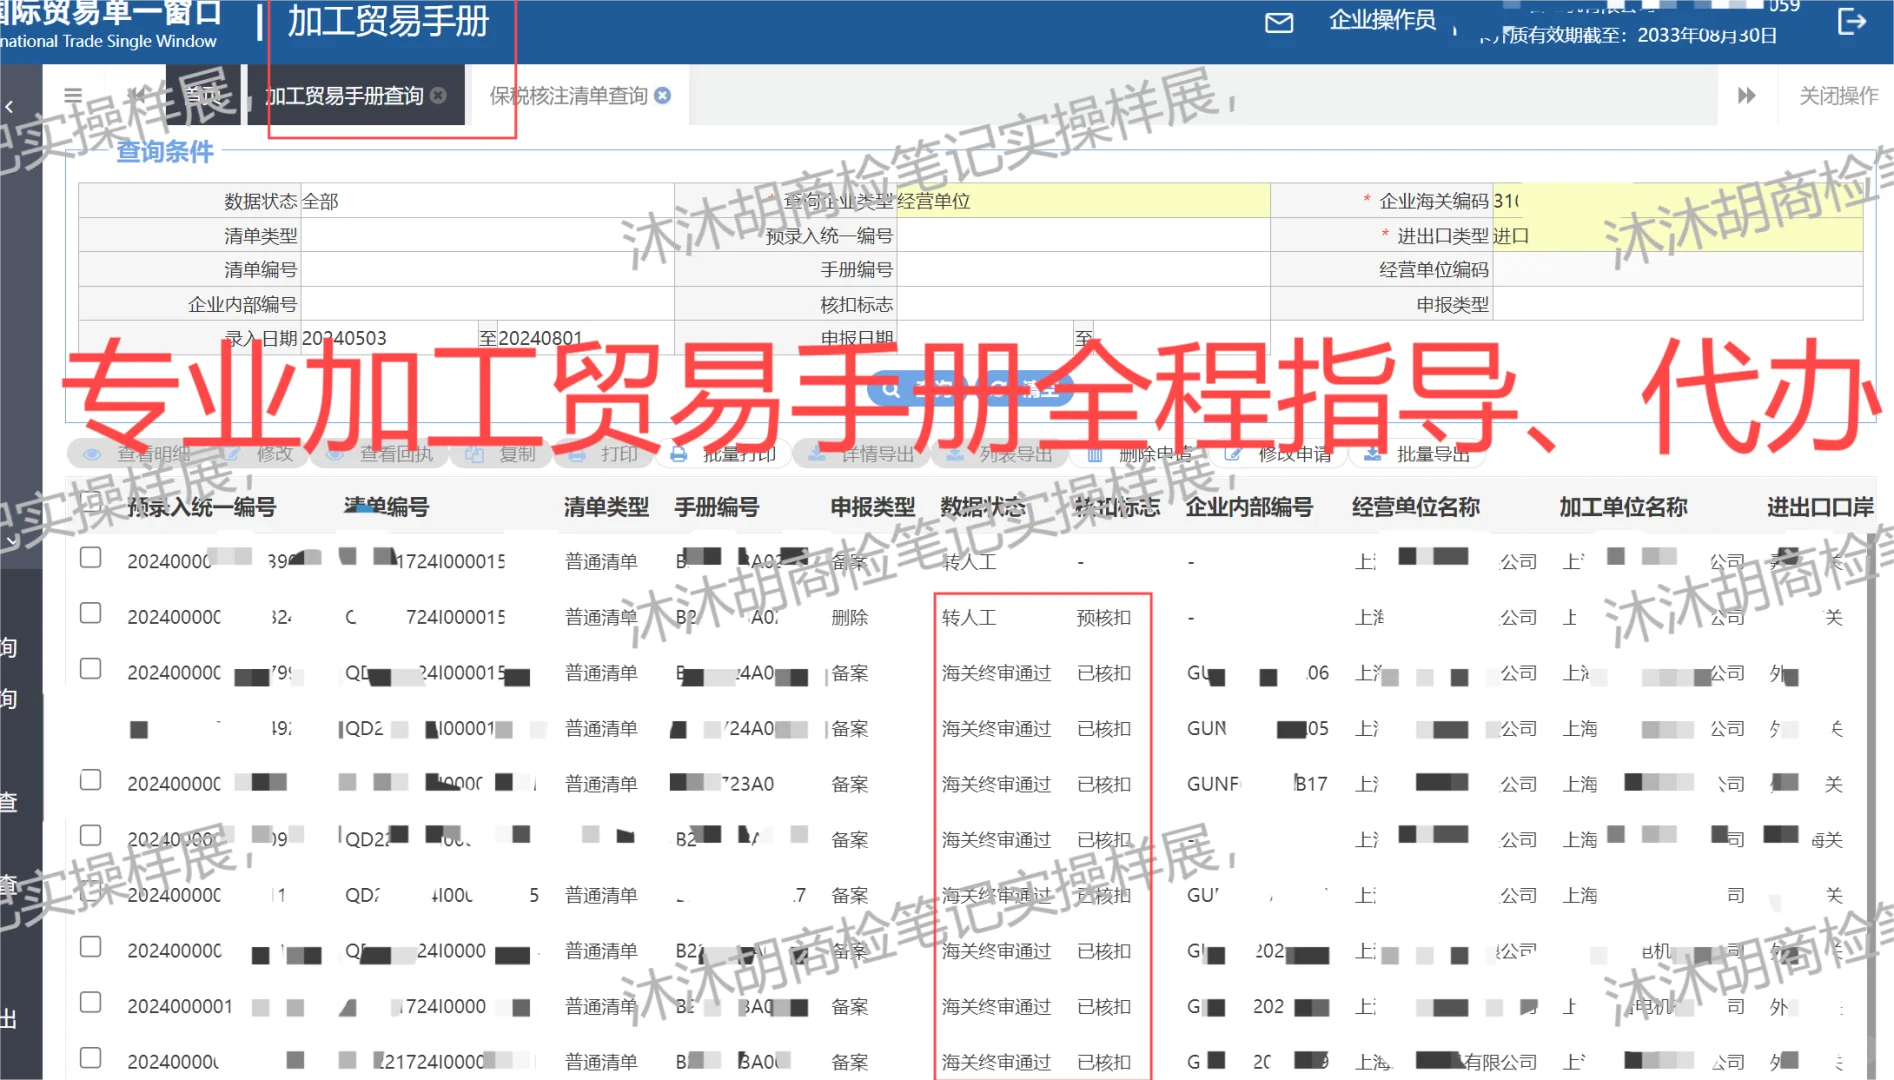Select the checkbox of the last visible row

point(91,1057)
